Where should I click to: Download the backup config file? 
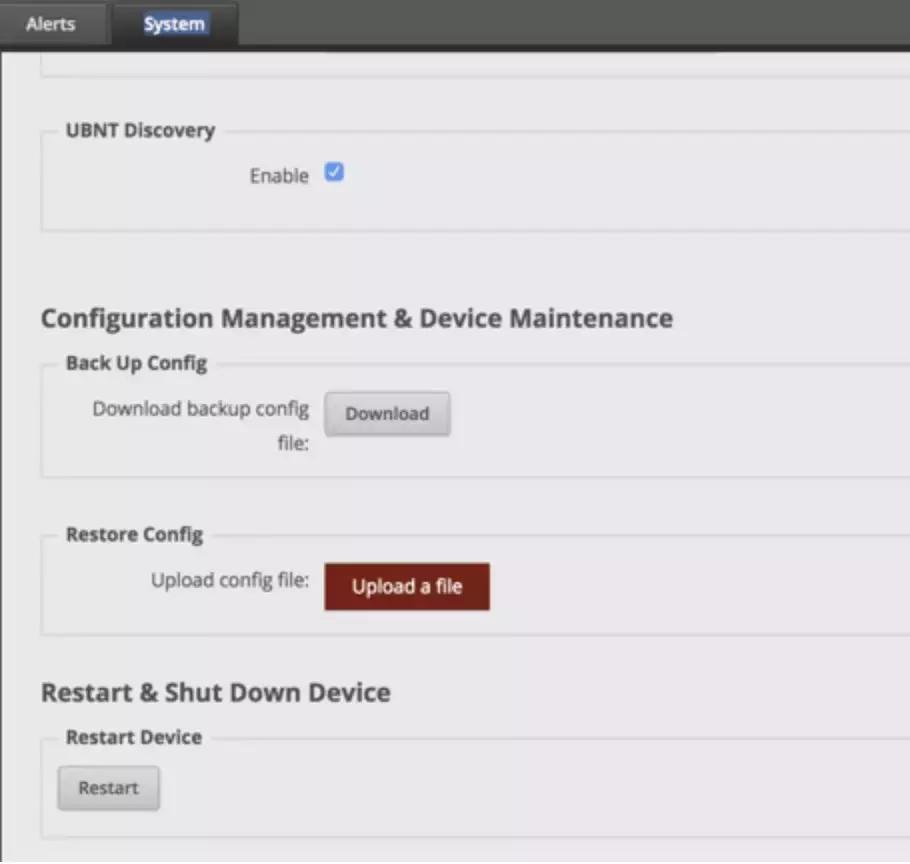tap(387, 414)
